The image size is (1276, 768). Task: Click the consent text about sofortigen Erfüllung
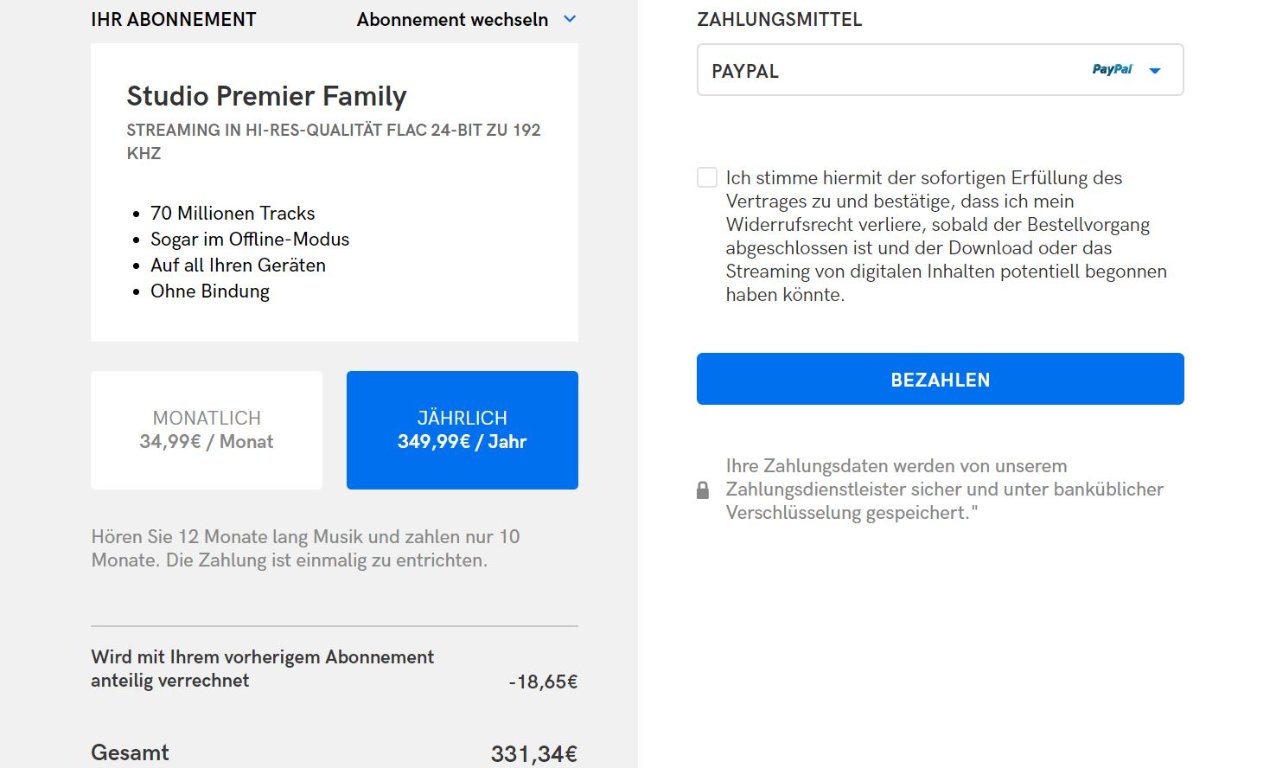click(946, 237)
